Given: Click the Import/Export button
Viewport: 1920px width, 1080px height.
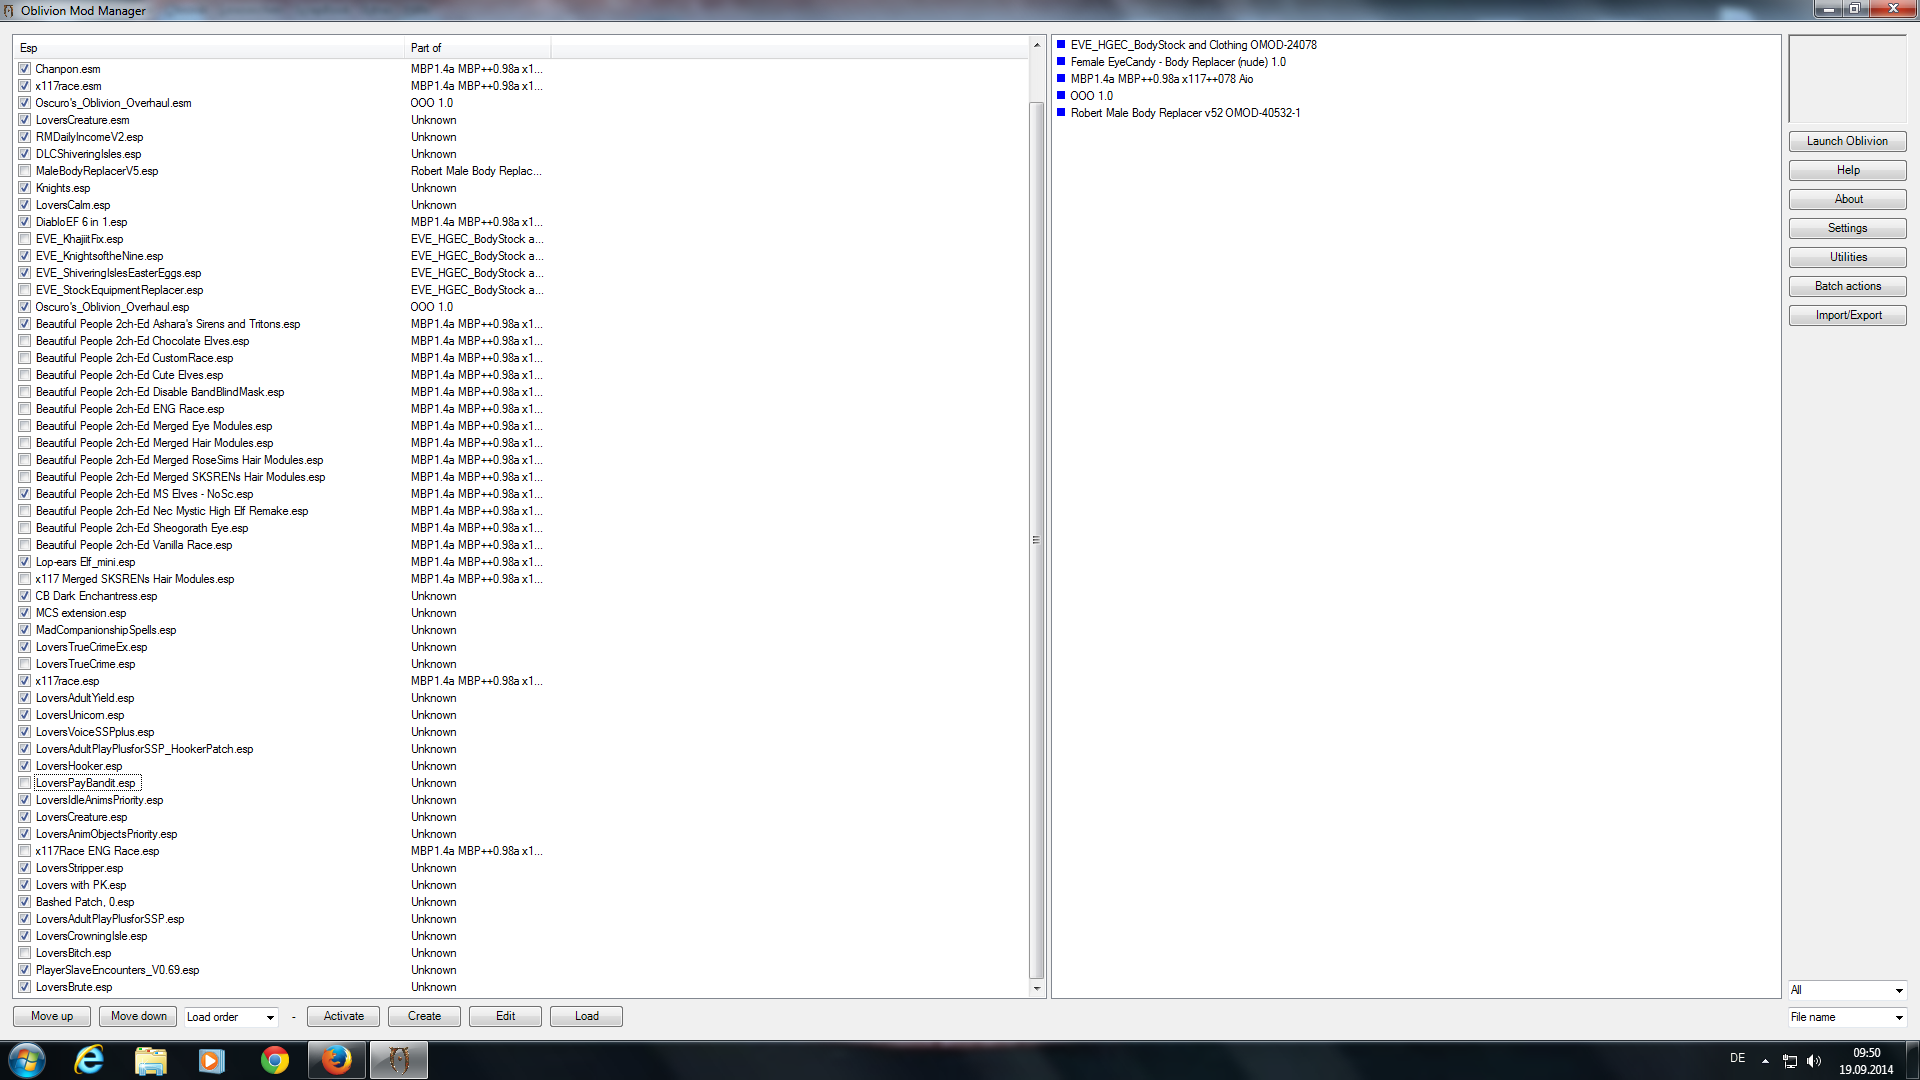Looking at the screenshot, I should 1847,314.
